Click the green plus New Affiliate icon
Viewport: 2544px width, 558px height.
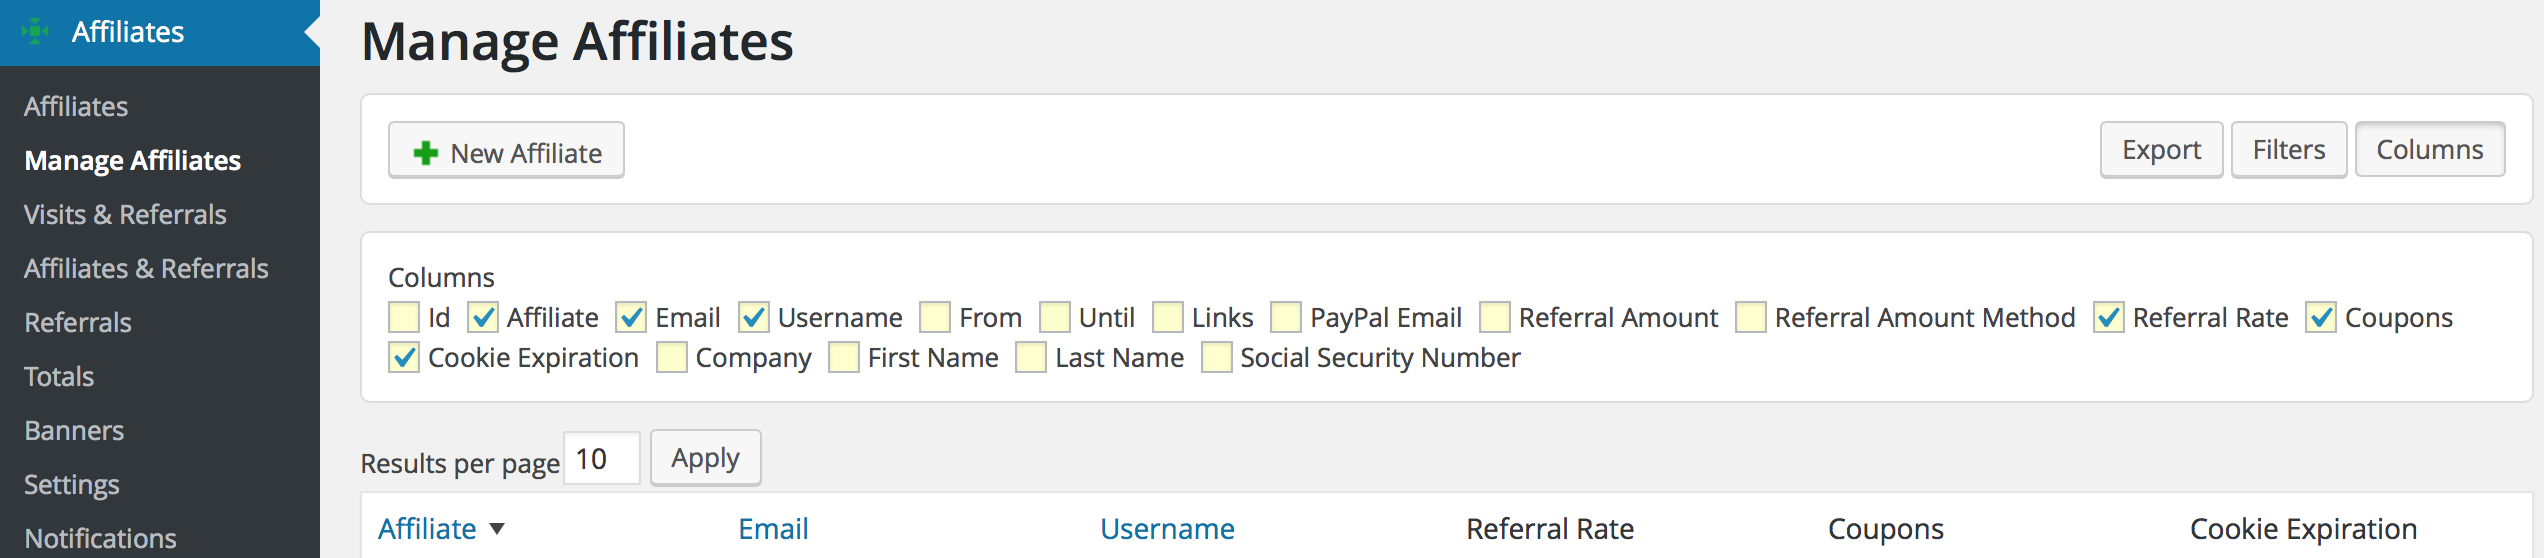[x=426, y=153]
